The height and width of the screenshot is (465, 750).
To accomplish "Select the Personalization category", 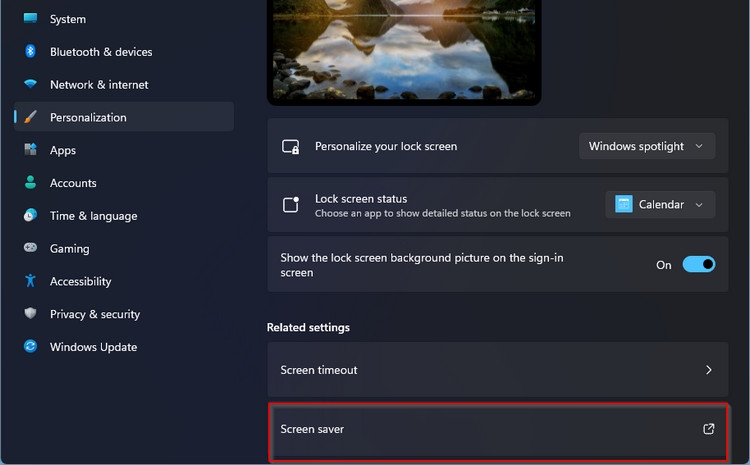I will click(124, 117).
